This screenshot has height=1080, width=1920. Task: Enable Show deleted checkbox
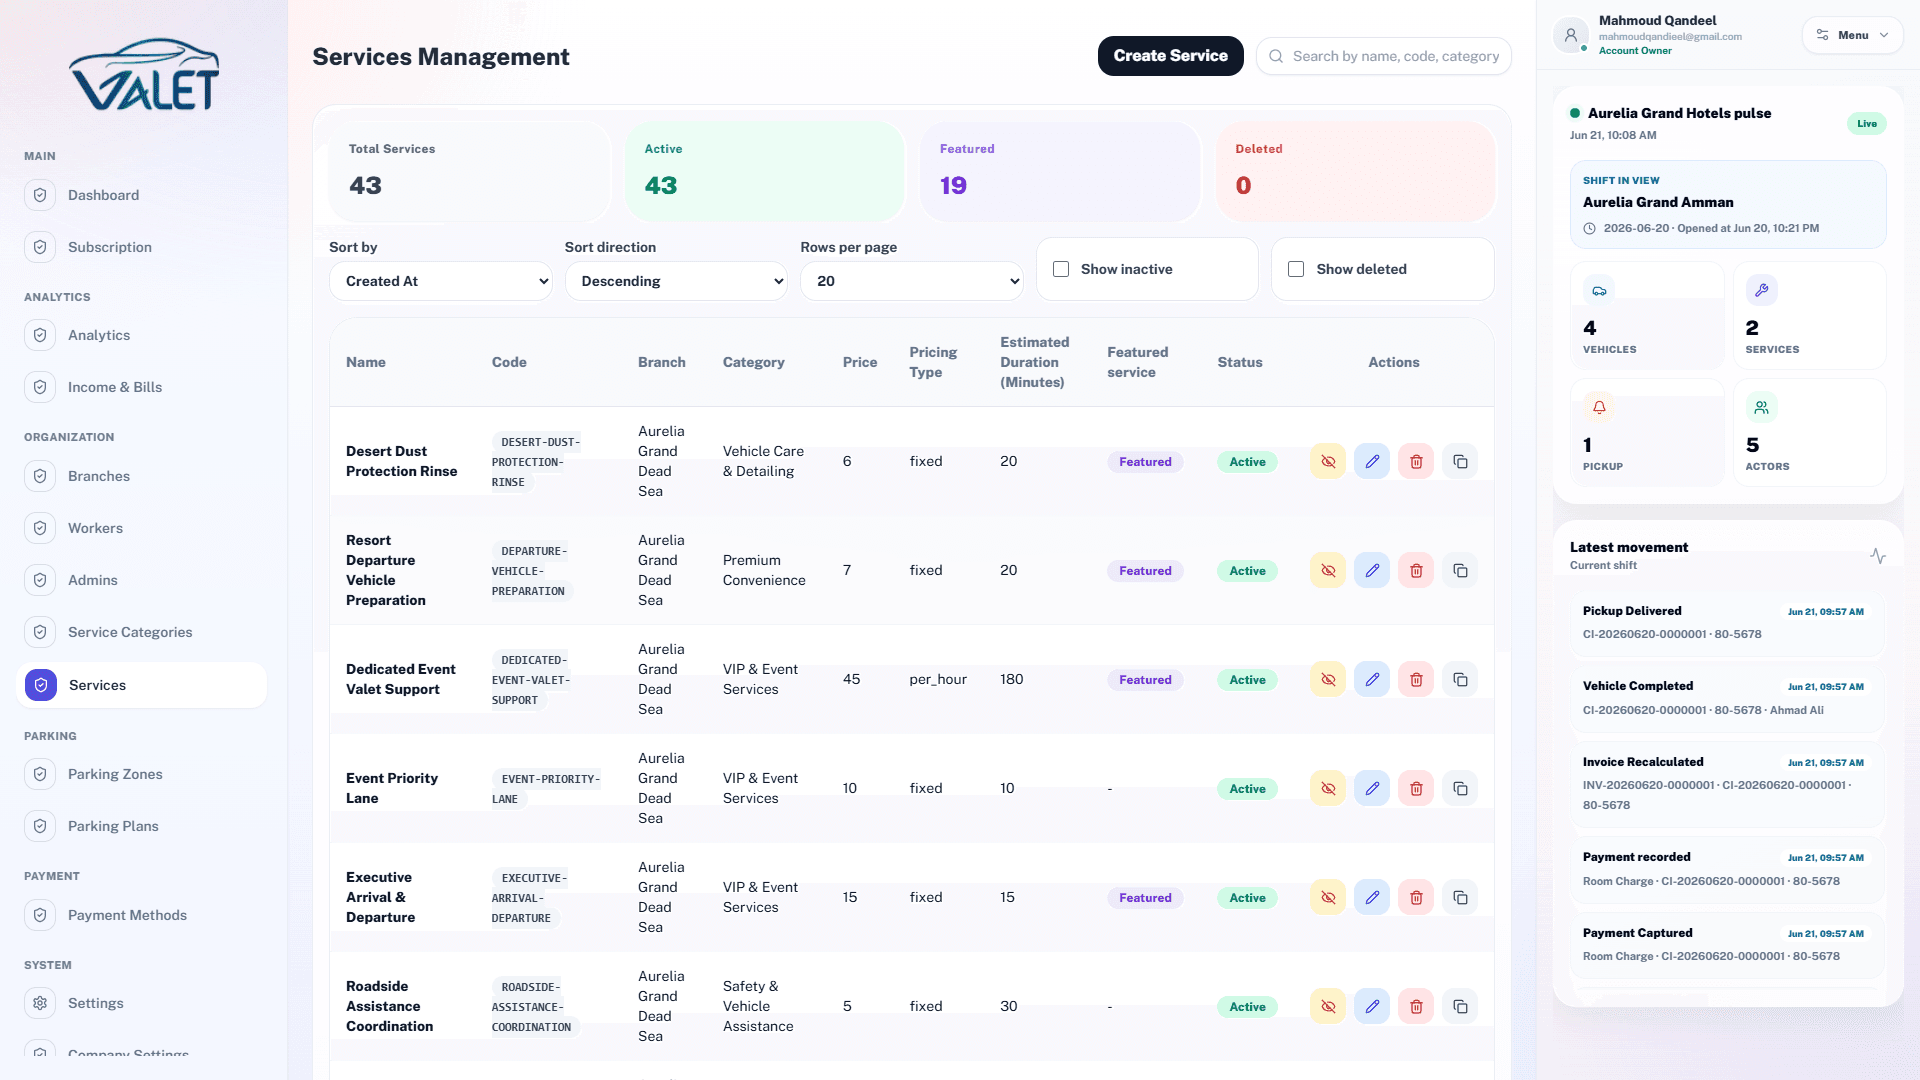(x=1296, y=269)
